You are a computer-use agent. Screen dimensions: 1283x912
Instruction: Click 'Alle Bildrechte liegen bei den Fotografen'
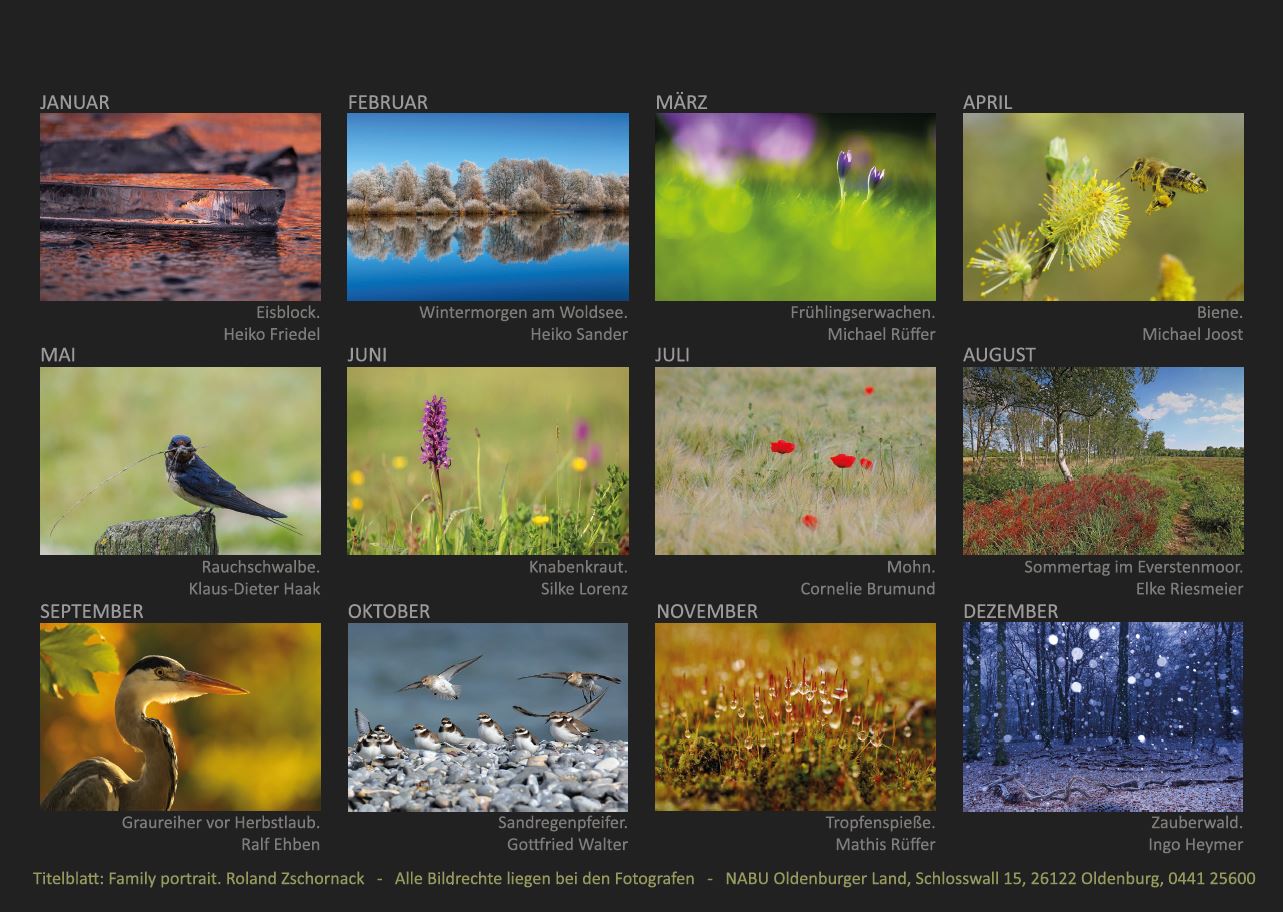[544, 879]
